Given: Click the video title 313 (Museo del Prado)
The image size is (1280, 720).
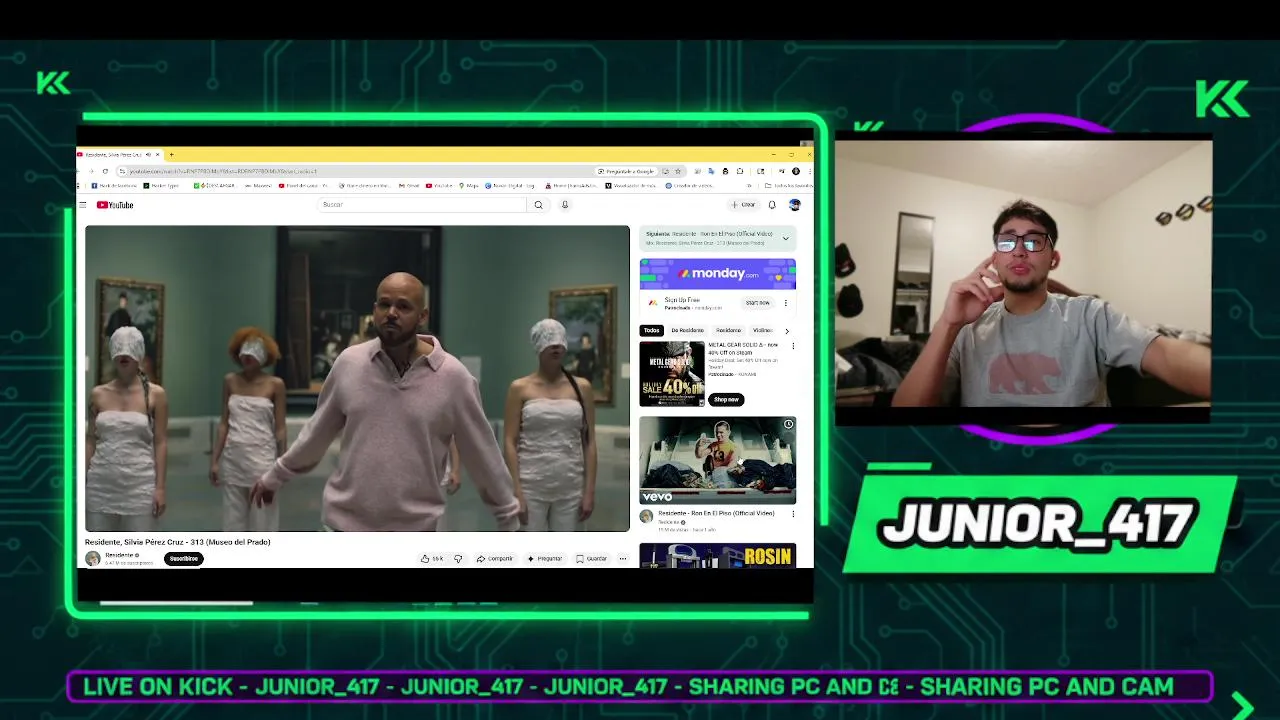Looking at the screenshot, I should pos(178,542).
